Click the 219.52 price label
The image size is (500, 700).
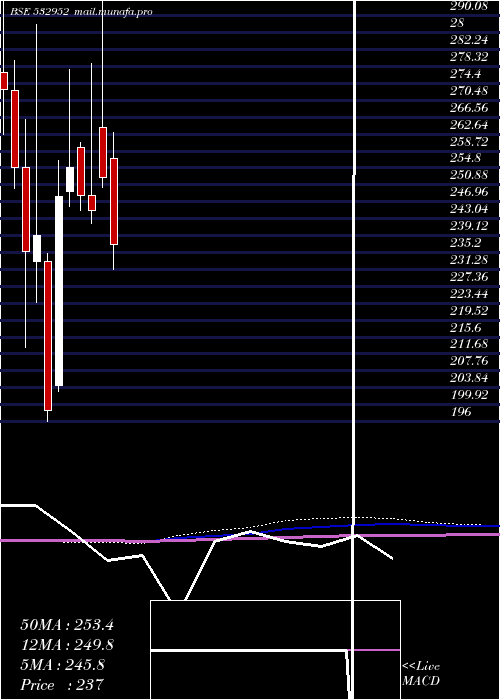click(468, 311)
